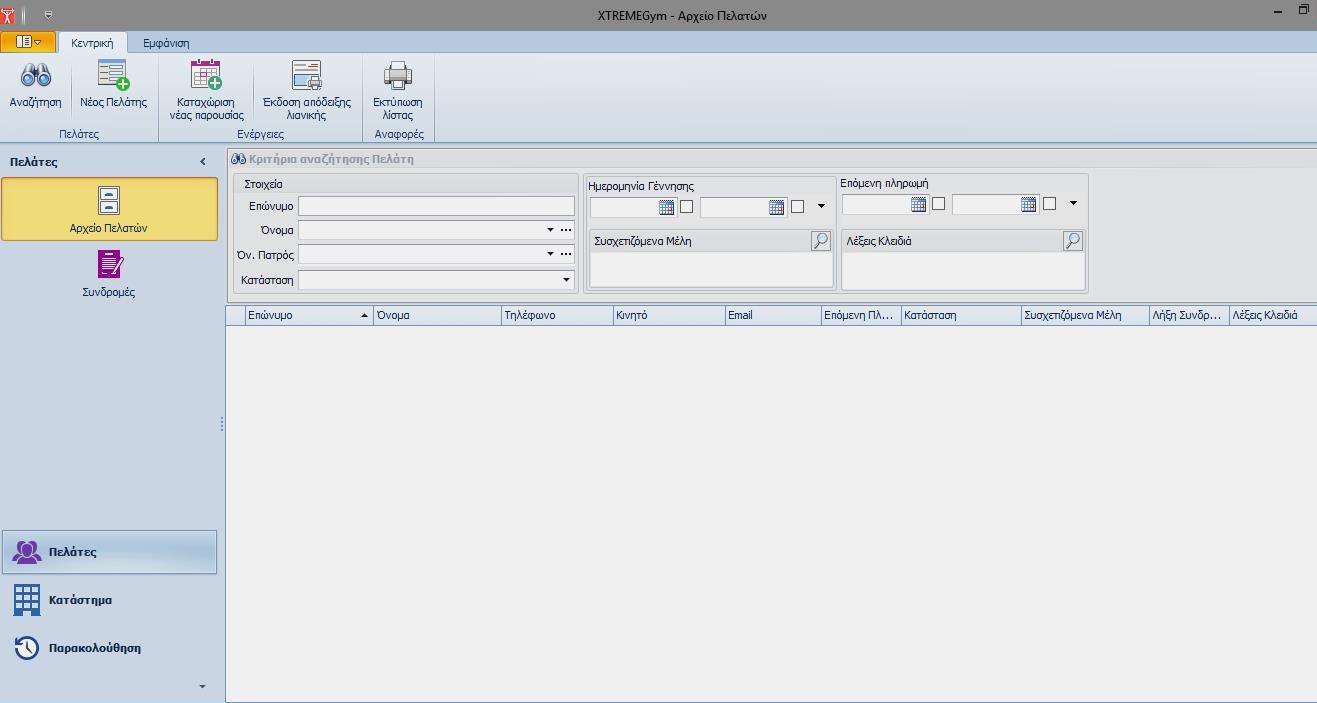Viewport: 1317px width, 703px height.
Task: Open the Όνομα field dropdown arrow
Action: (550, 230)
